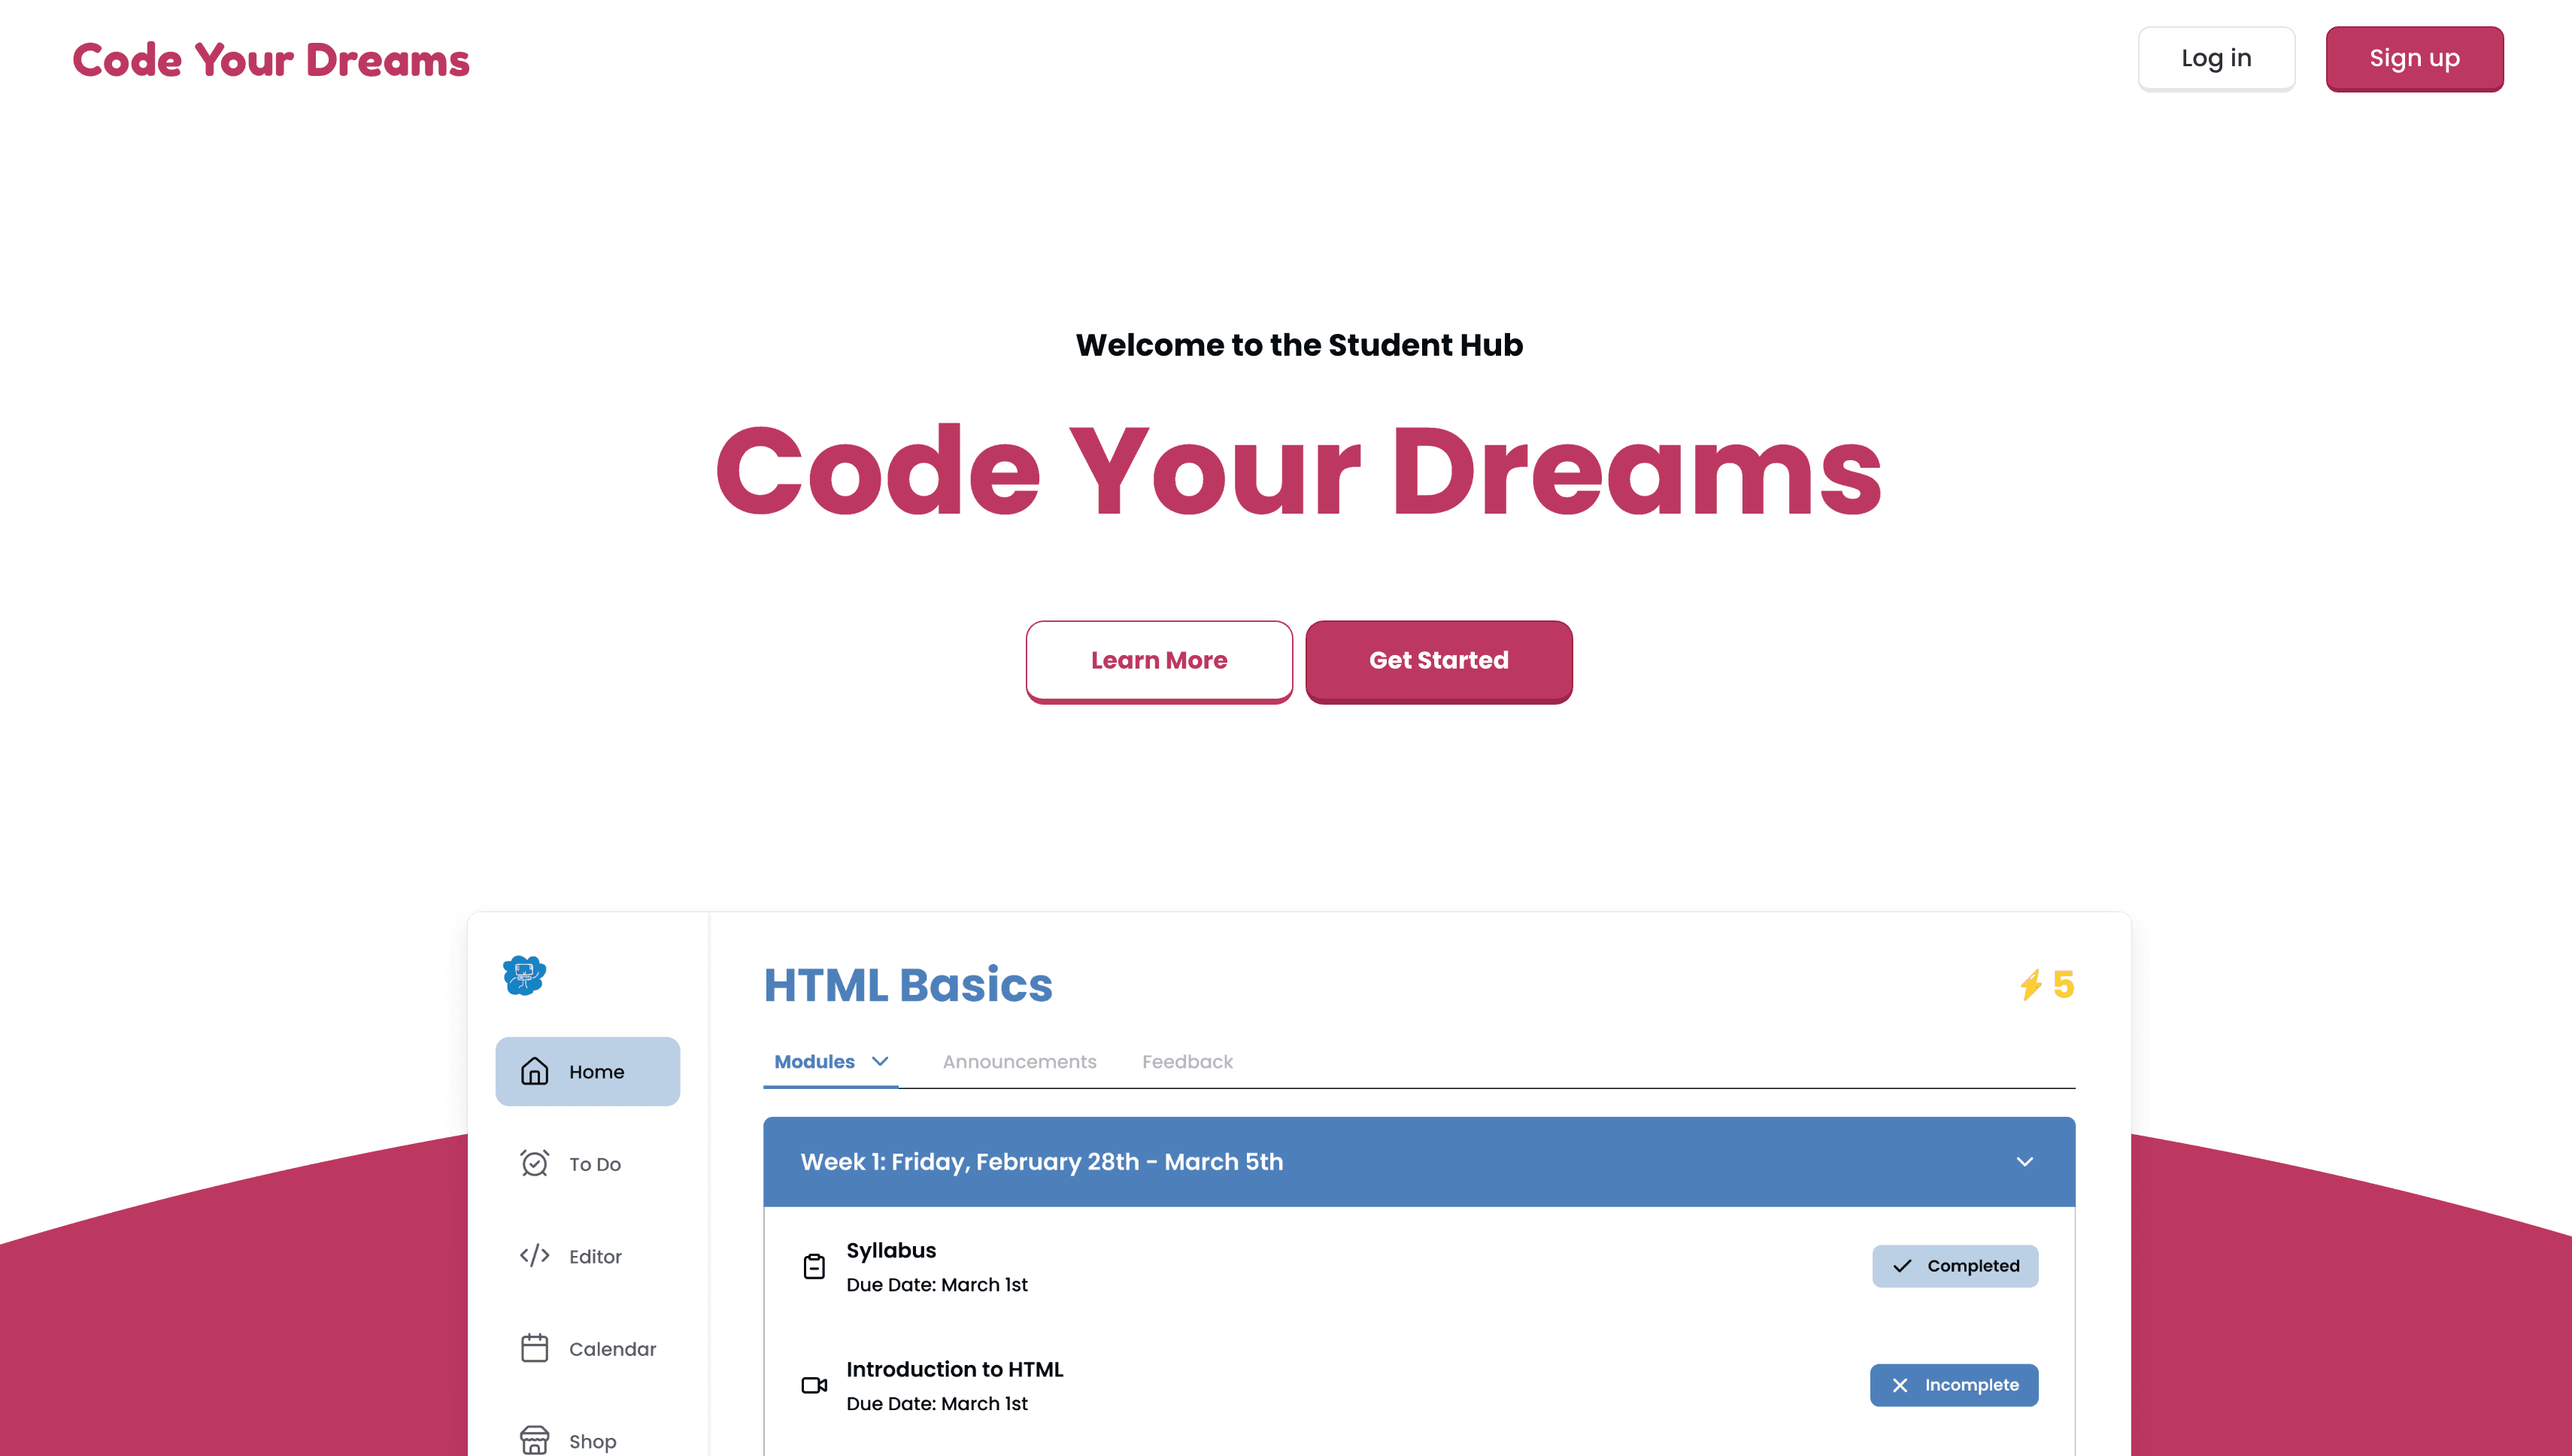Mark Introduction to HTML as complete

pos(1953,1385)
